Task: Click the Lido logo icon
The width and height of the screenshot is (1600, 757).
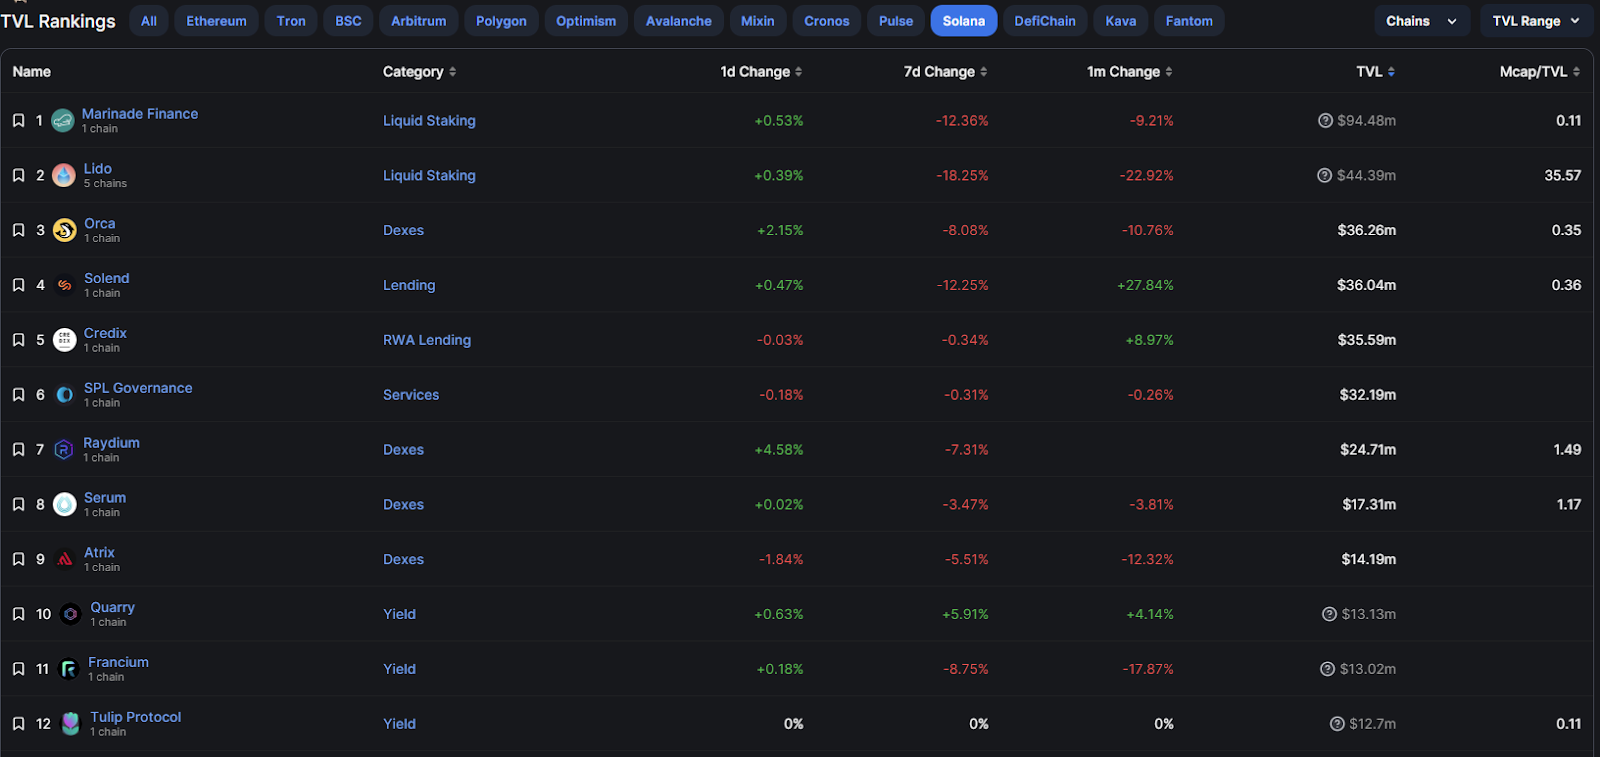Action: pyautogui.click(x=64, y=176)
